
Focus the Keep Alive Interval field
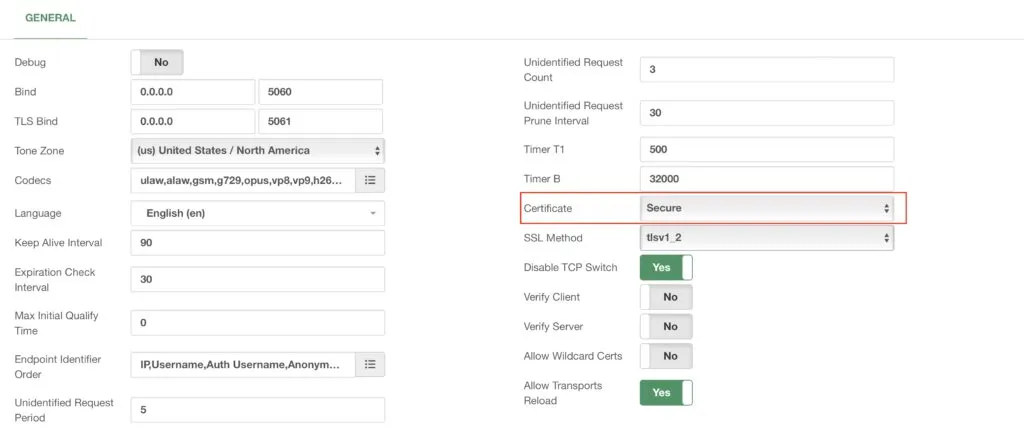(257, 243)
